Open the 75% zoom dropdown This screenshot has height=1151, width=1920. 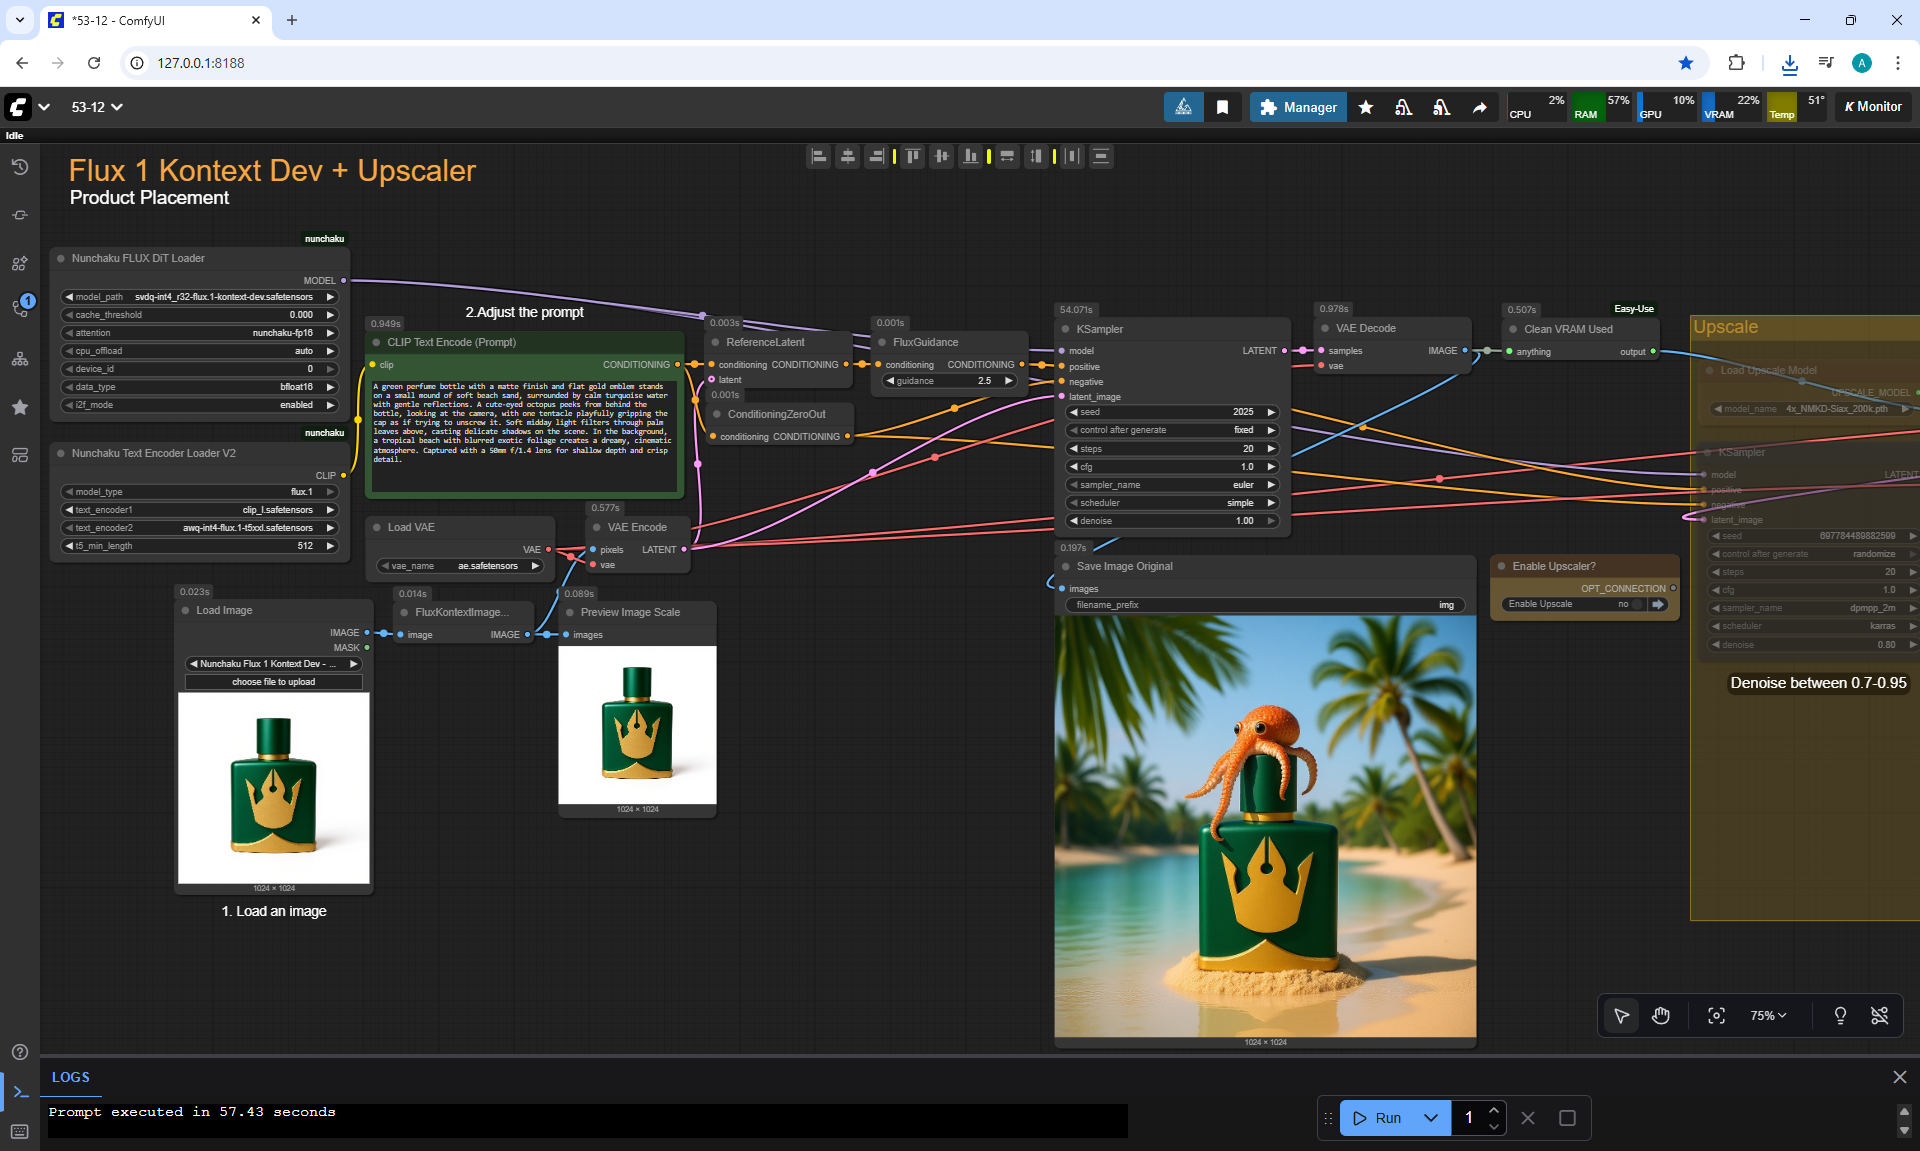pyautogui.click(x=1768, y=1016)
